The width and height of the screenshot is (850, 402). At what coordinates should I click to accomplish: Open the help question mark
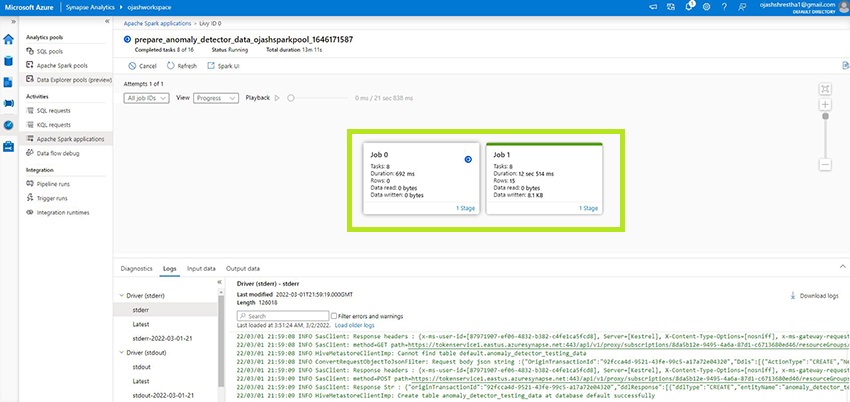coord(724,7)
